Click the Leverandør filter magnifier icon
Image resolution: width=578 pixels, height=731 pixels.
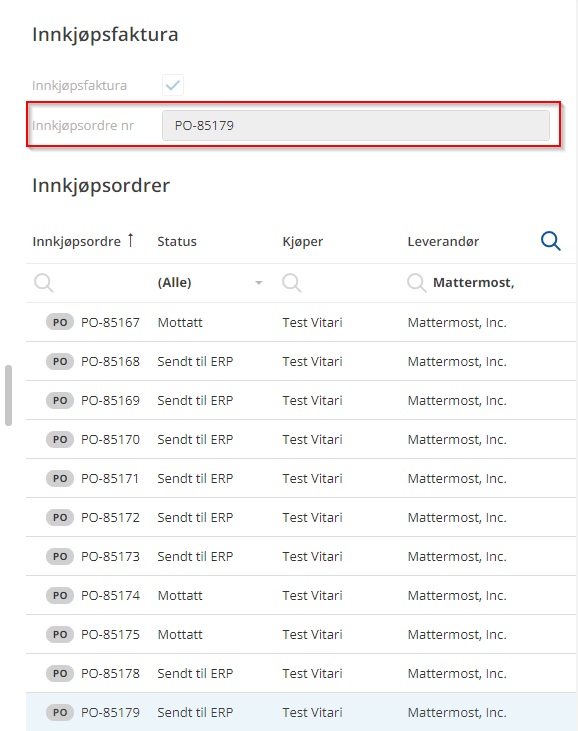pyautogui.click(x=416, y=283)
